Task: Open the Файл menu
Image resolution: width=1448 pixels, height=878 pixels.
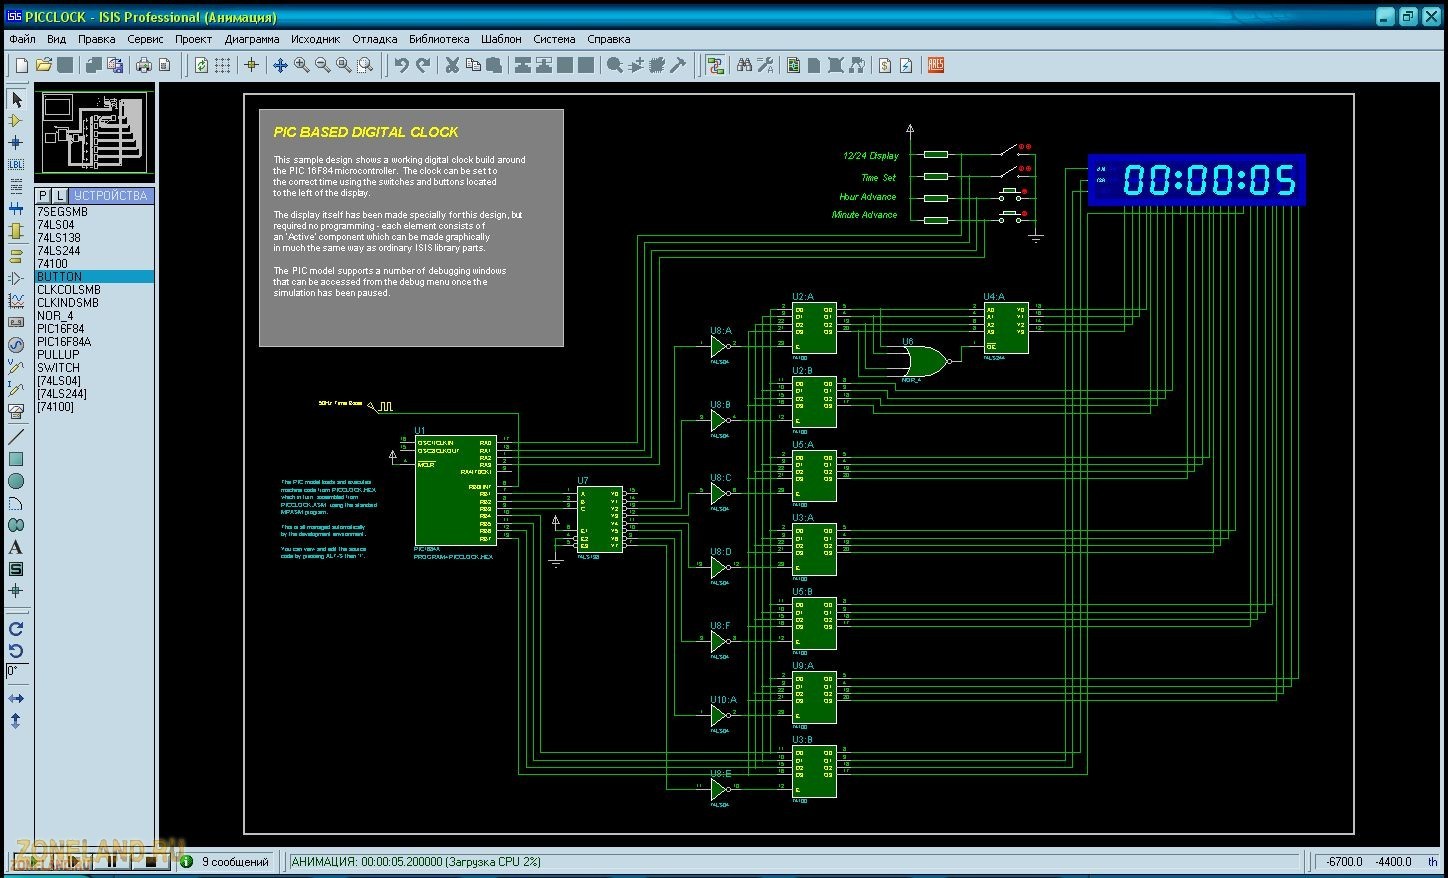Action: [22, 39]
